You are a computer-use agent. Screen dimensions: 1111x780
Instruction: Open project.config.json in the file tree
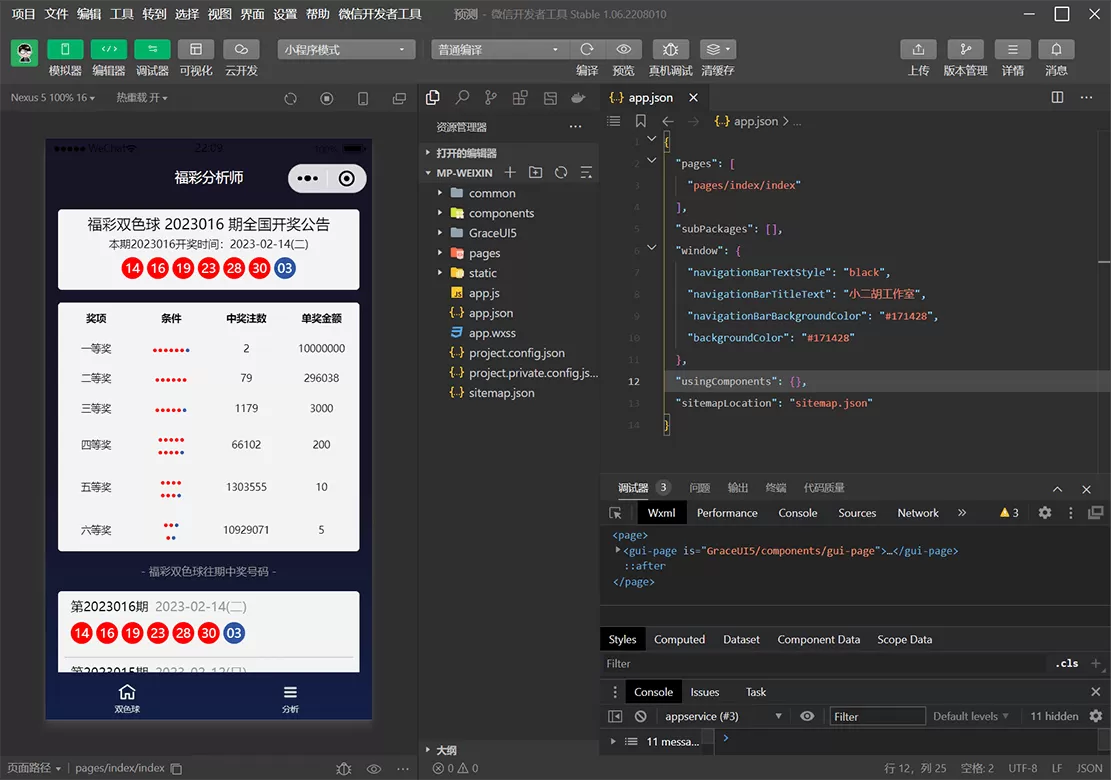pos(516,353)
